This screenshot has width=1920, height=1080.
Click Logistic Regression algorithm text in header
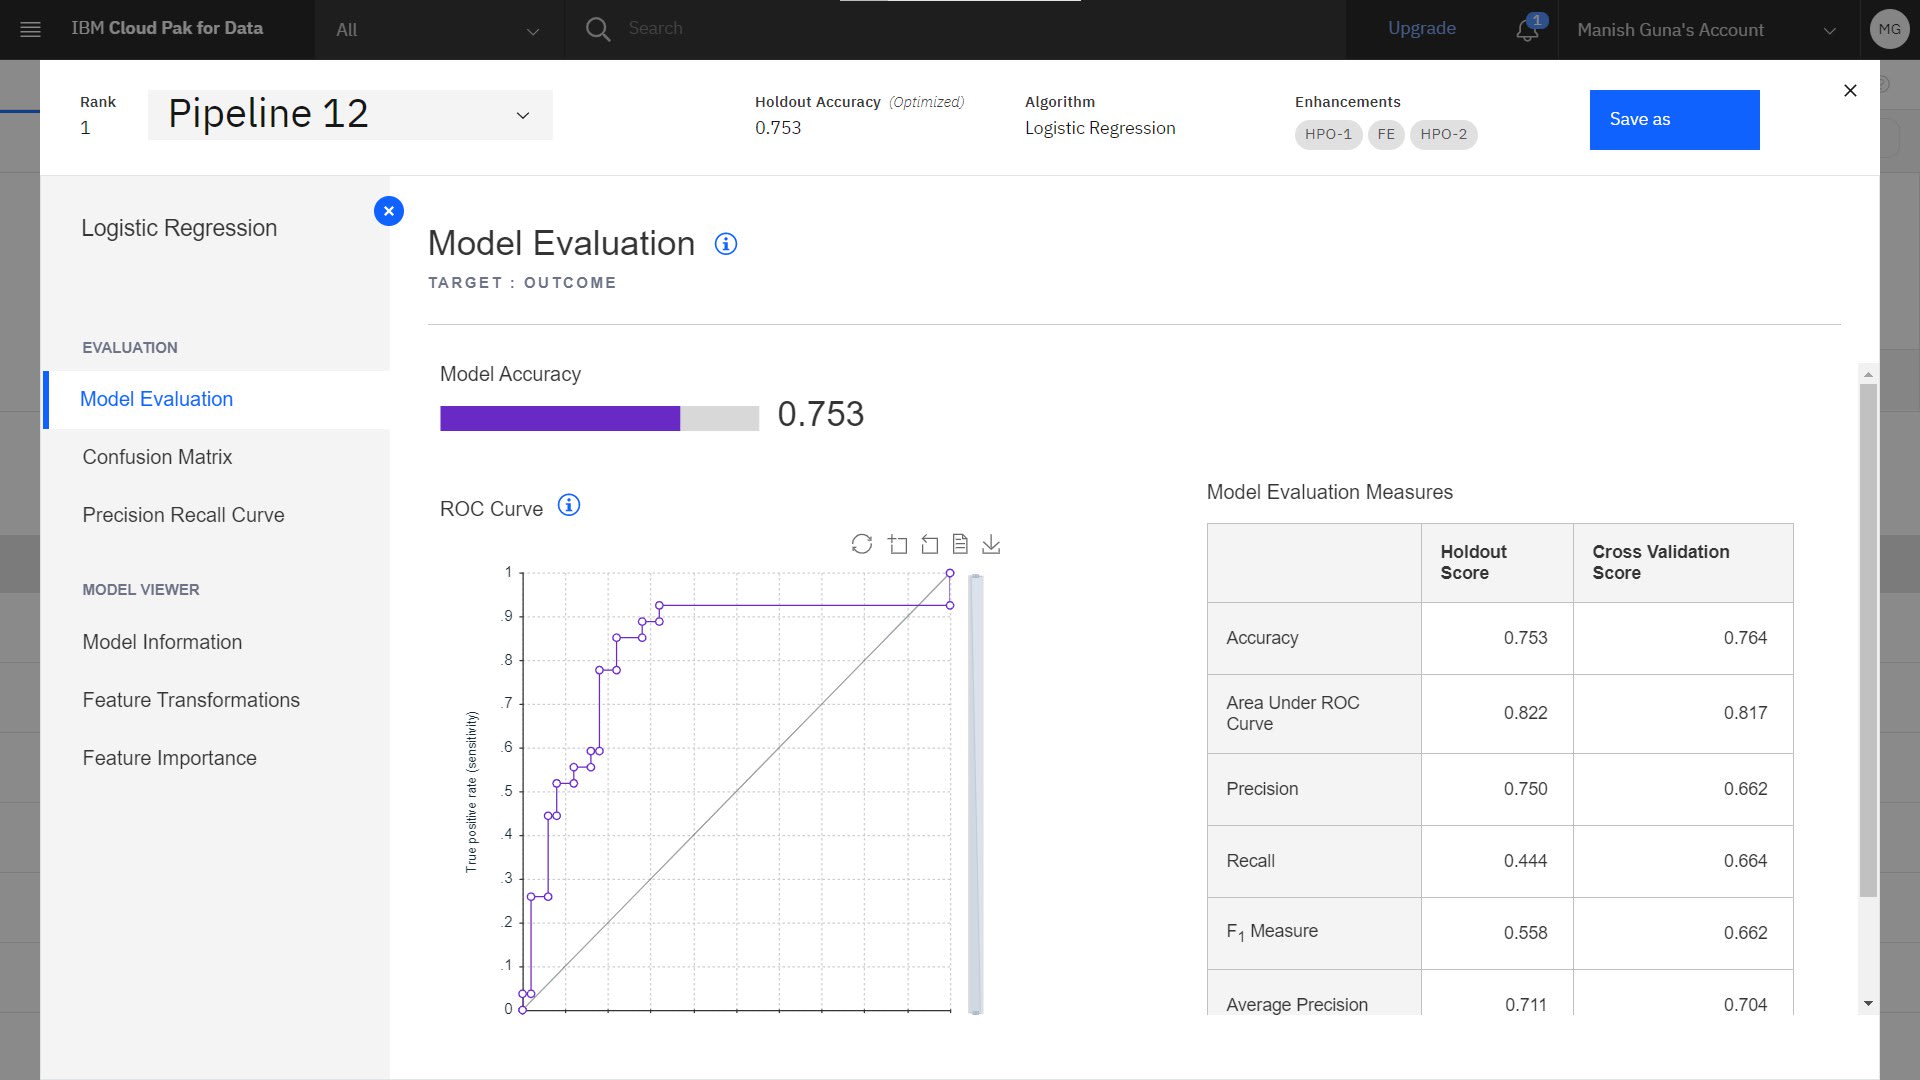tap(1100, 128)
